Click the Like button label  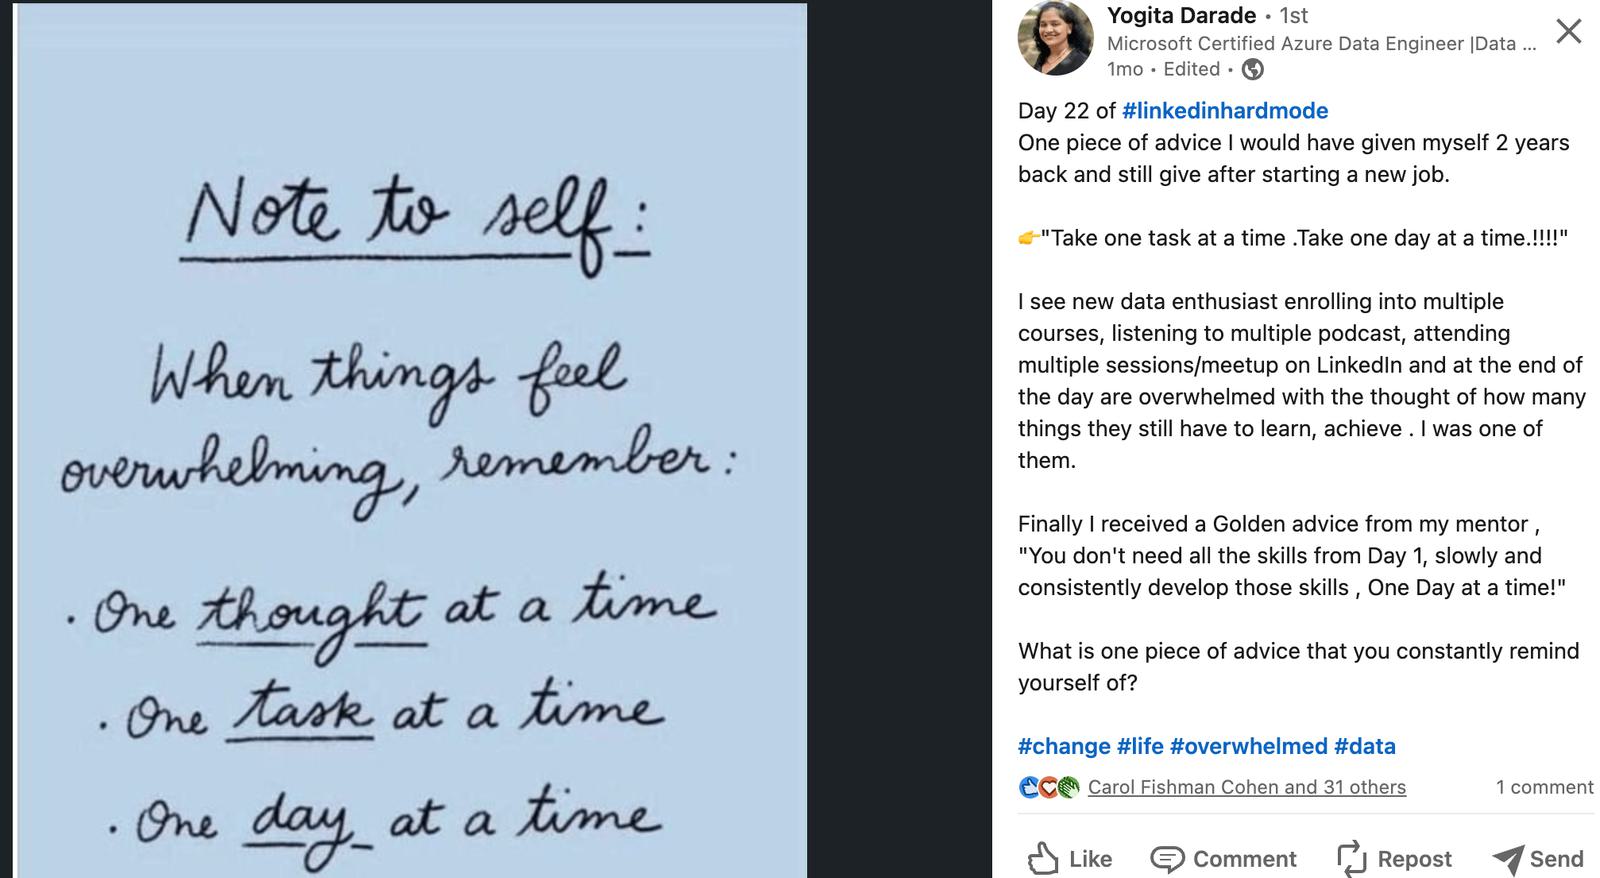1090,859
